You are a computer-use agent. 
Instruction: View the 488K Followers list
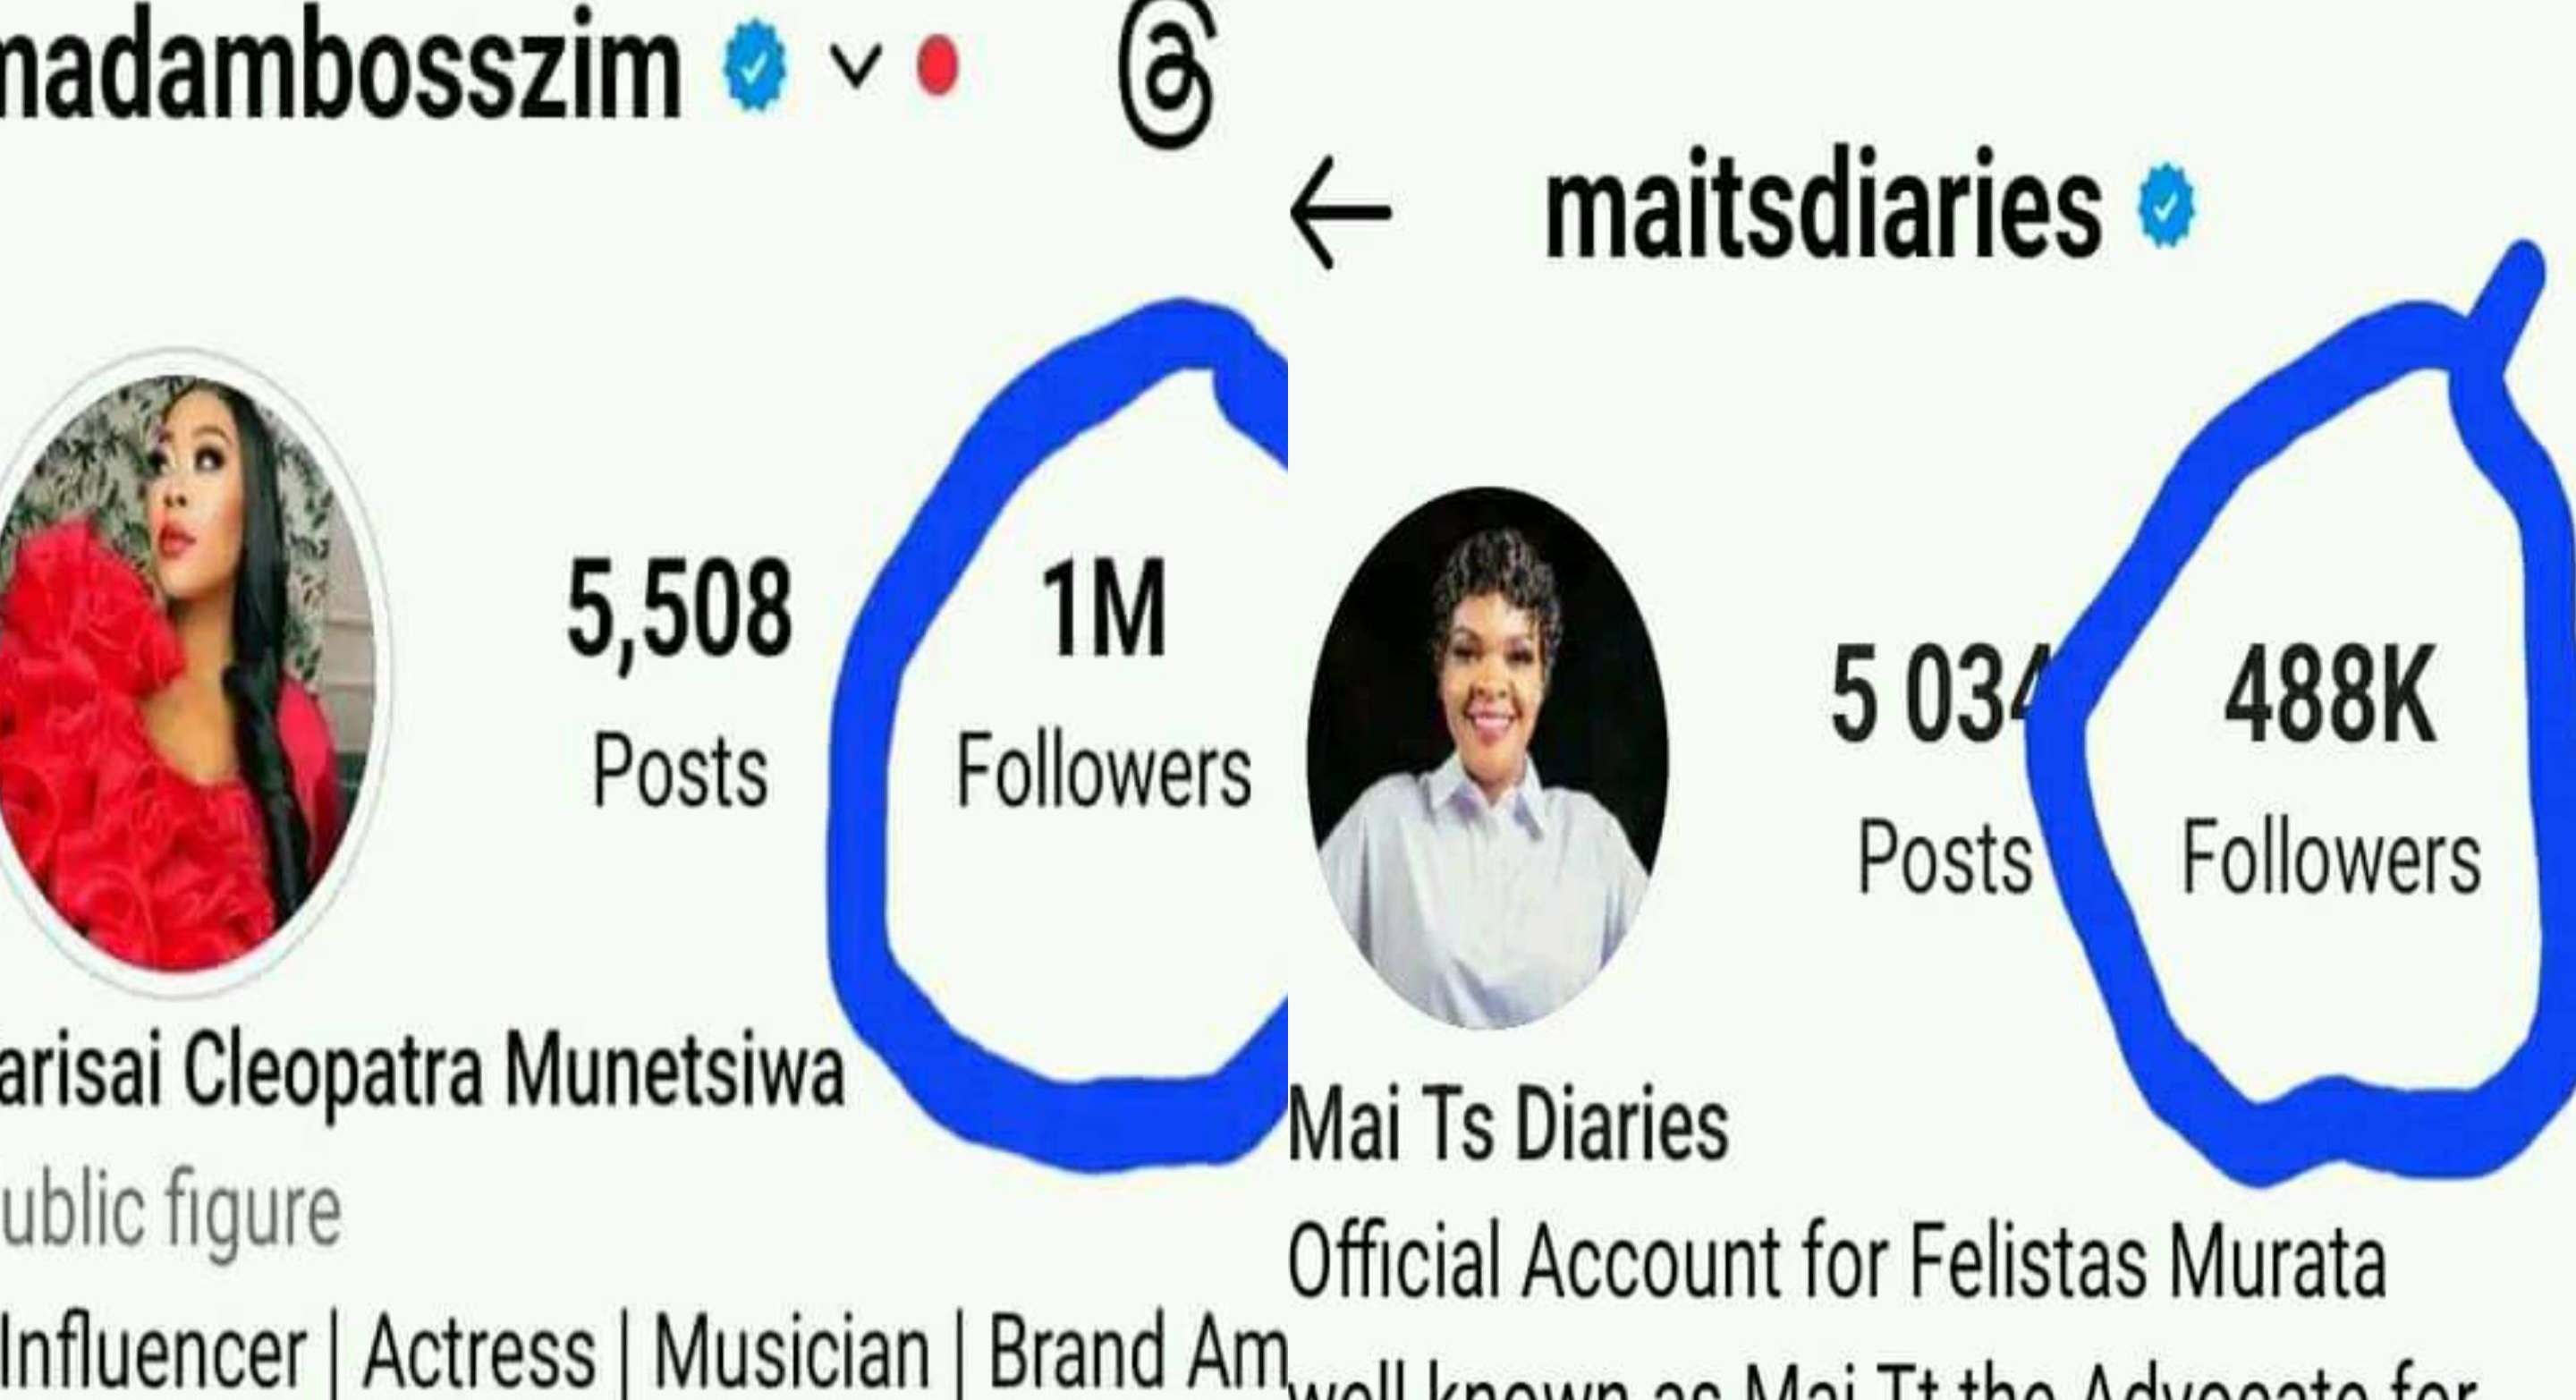coord(2331,768)
